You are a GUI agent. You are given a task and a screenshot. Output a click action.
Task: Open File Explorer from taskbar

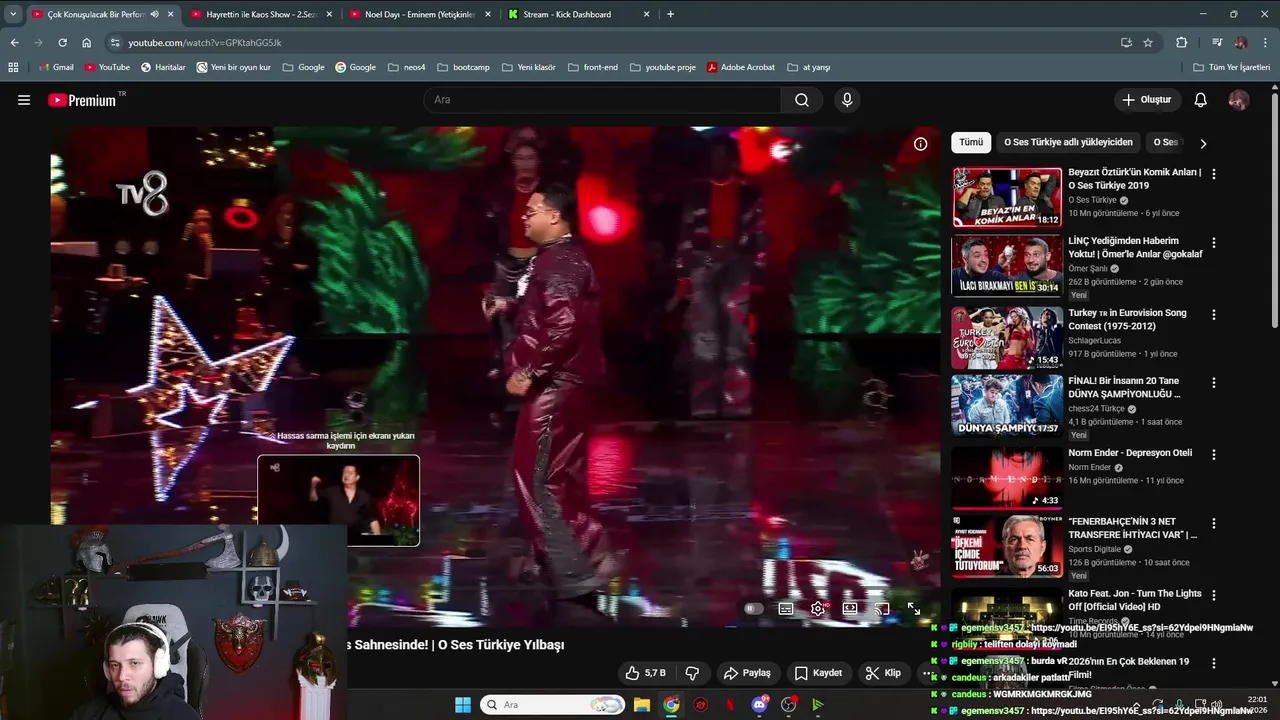[x=642, y=705]
